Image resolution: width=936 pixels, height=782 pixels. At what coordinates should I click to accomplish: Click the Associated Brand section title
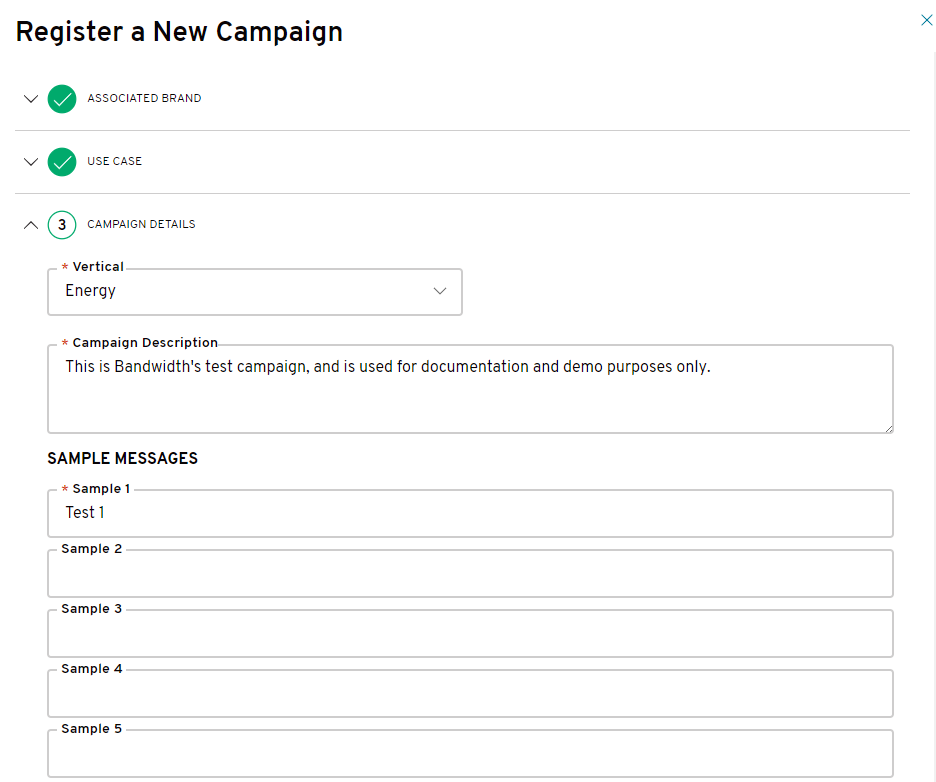144,98
